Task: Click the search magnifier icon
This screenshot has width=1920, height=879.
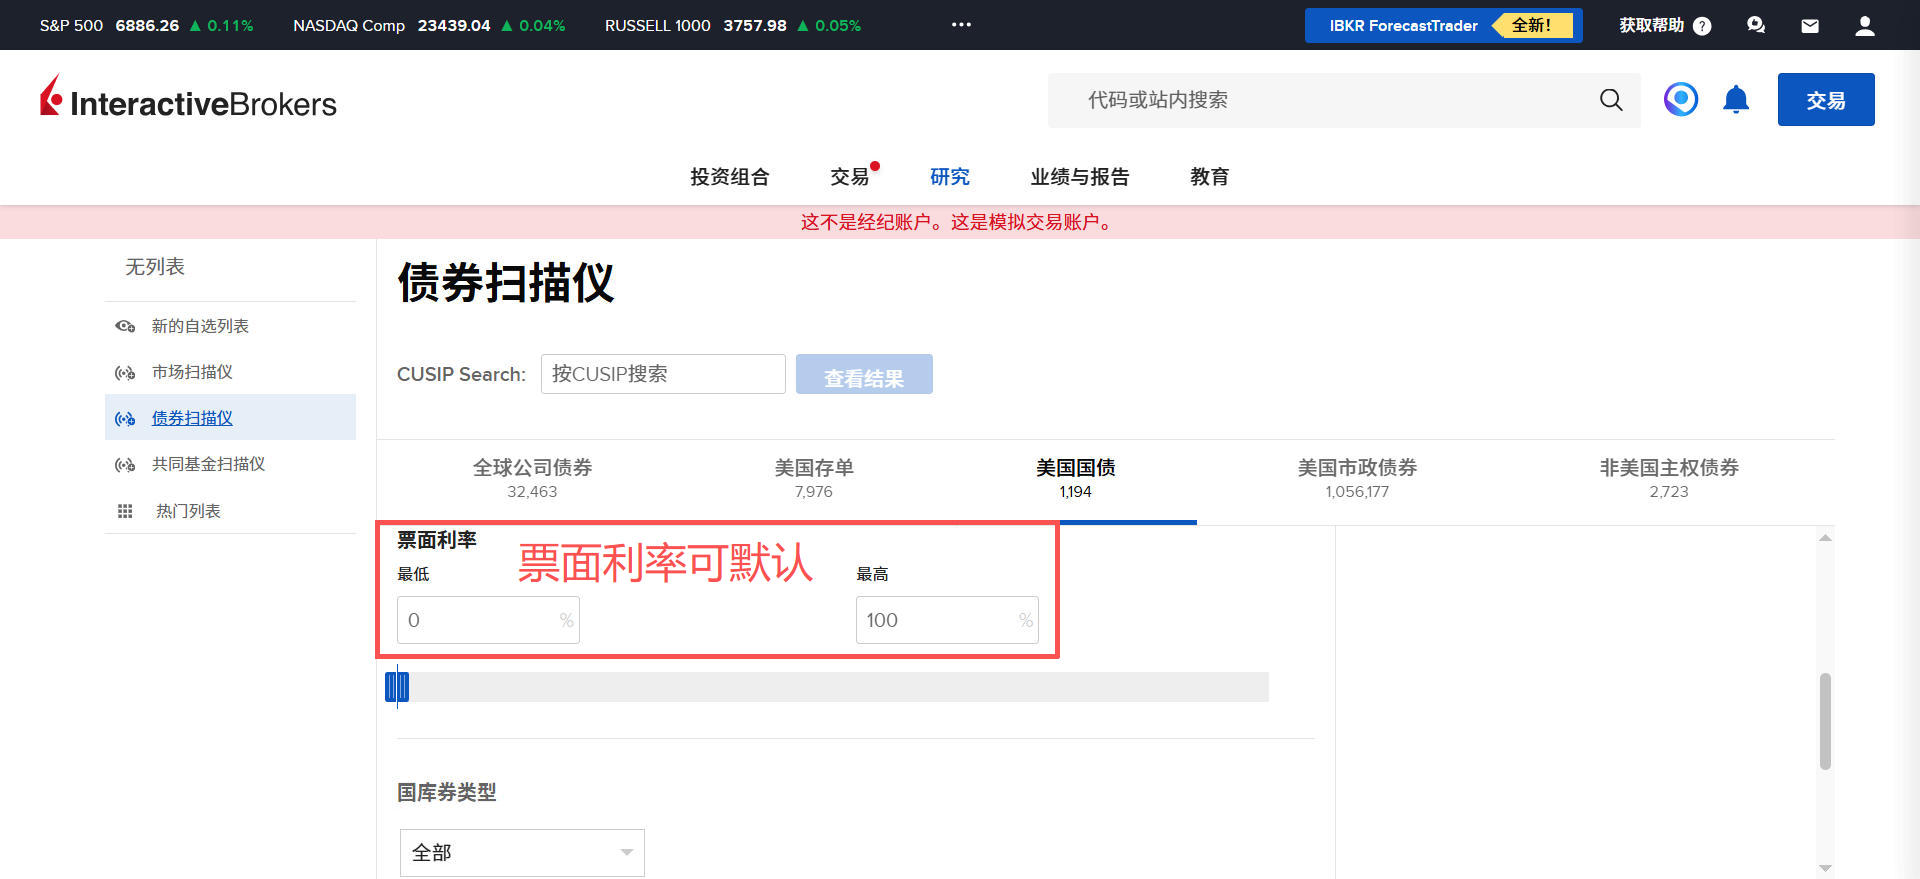Action: (1610, 100)
